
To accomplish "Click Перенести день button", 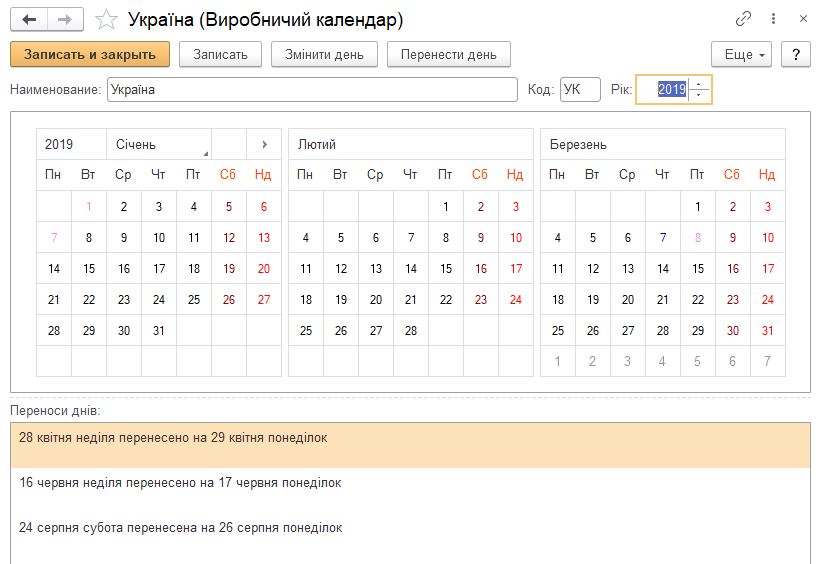I will click(x=448, y=54).
